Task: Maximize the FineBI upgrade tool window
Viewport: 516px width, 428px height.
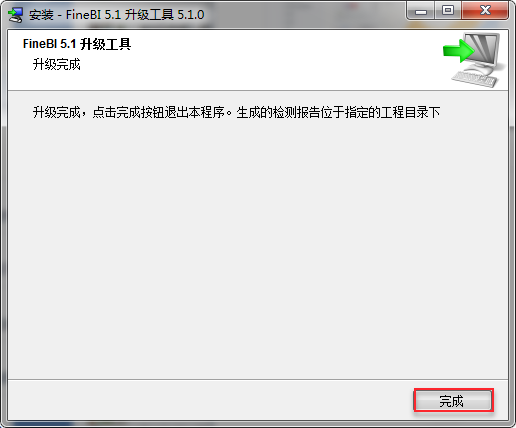Action: click(448, 11)
